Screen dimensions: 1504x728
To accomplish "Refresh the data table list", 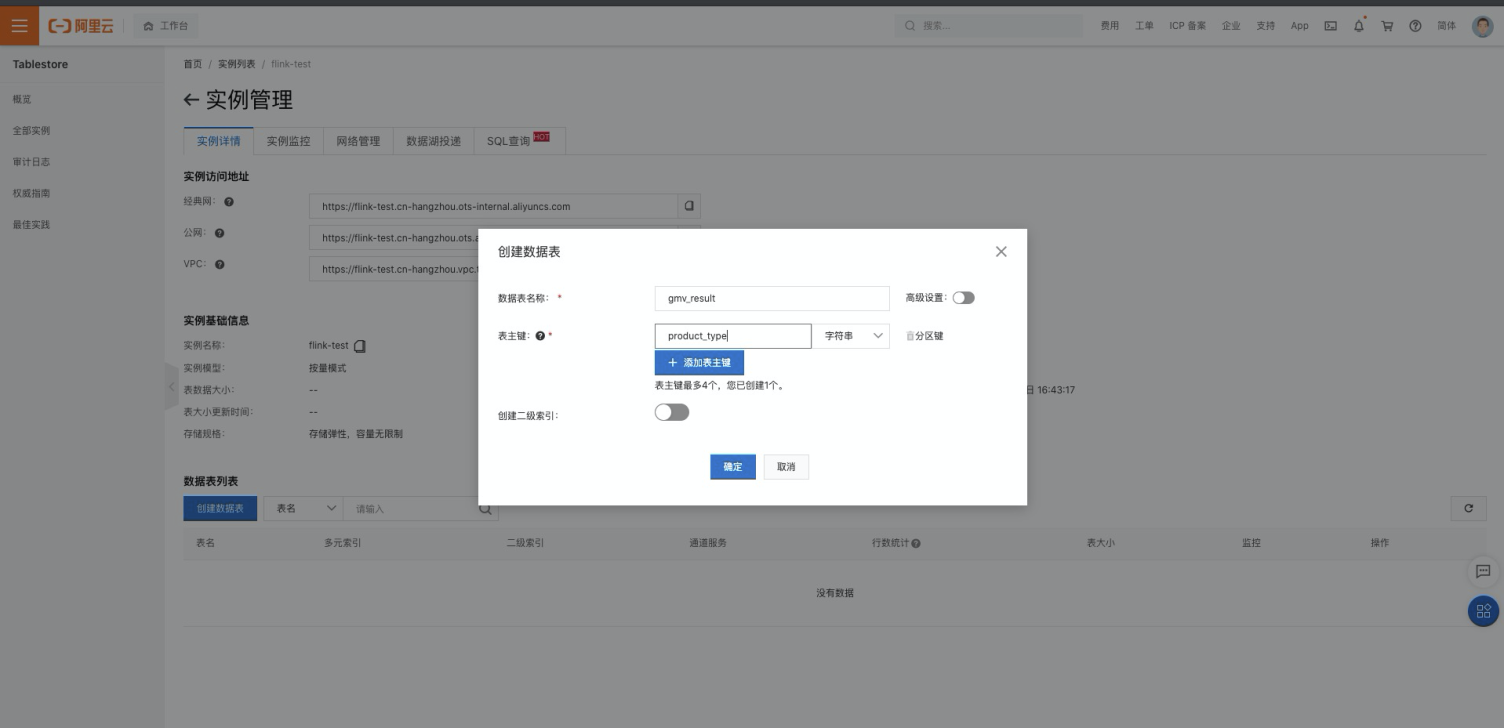I will coord(1468,508).
